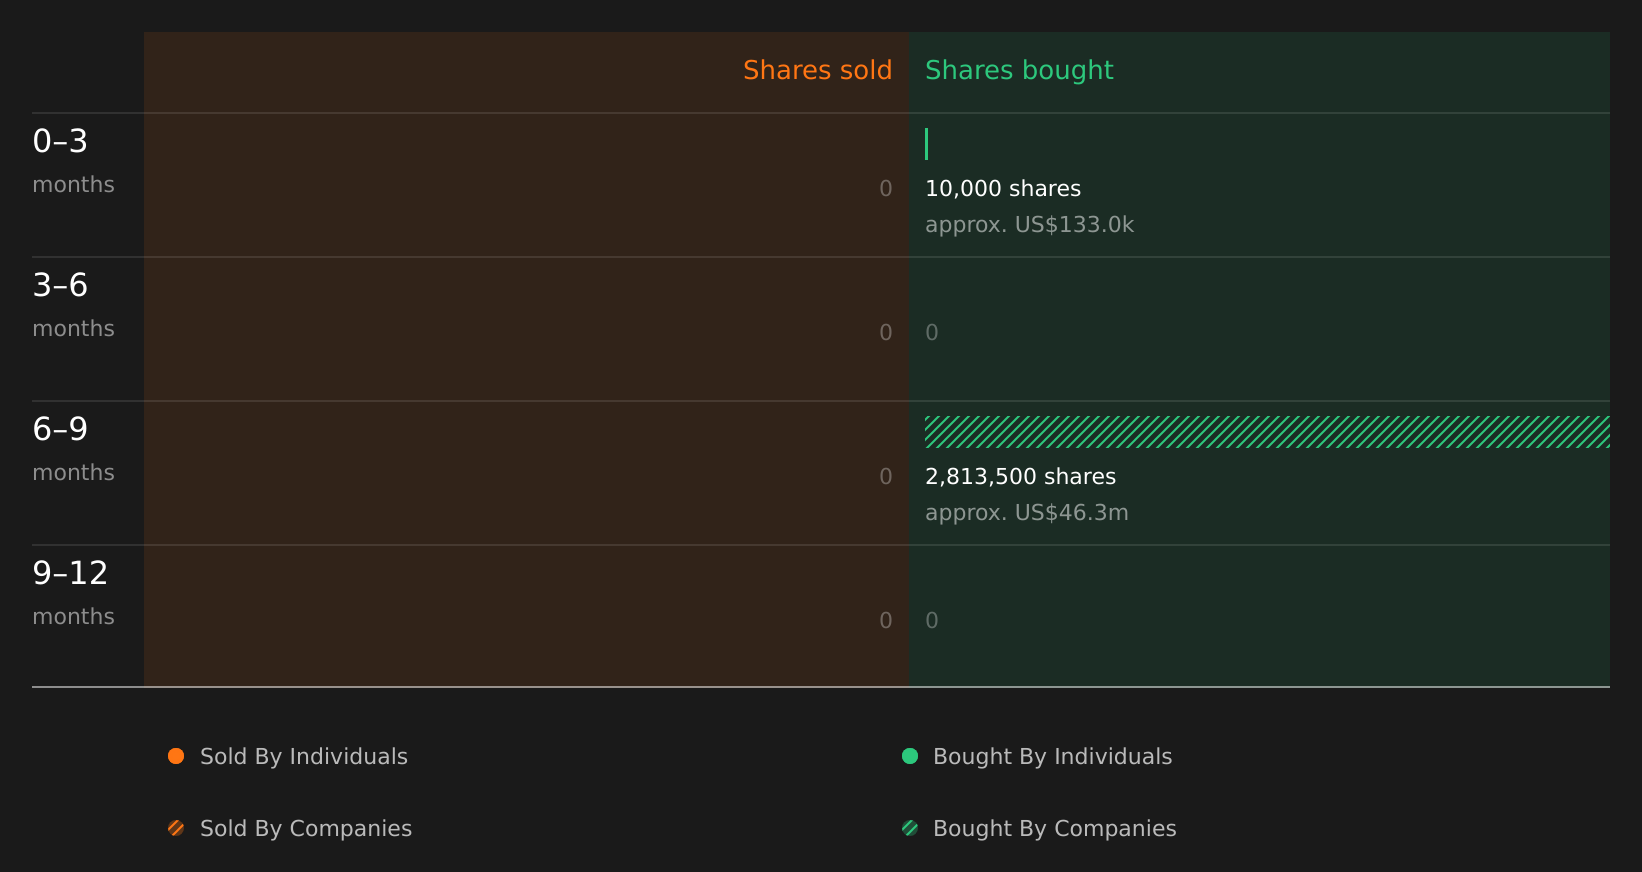
Task: Click the orange Sold By Individuals legend dot
Action: [176, 756]
